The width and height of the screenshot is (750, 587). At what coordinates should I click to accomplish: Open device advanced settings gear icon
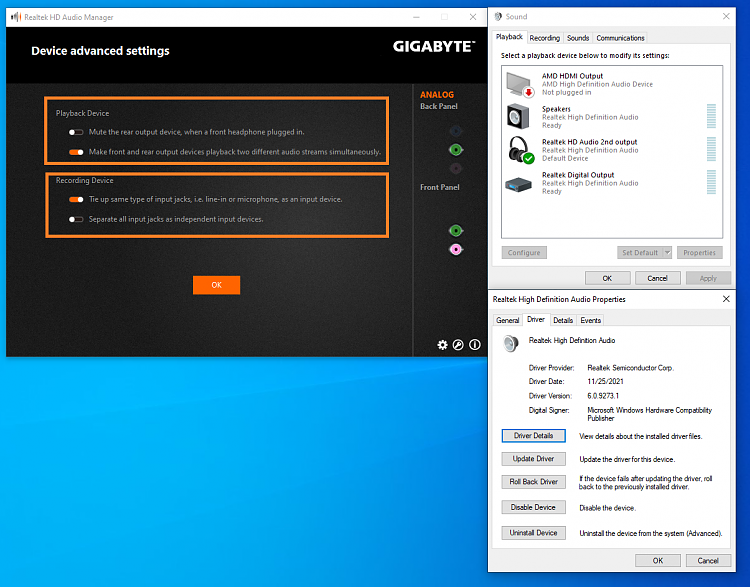442,344
